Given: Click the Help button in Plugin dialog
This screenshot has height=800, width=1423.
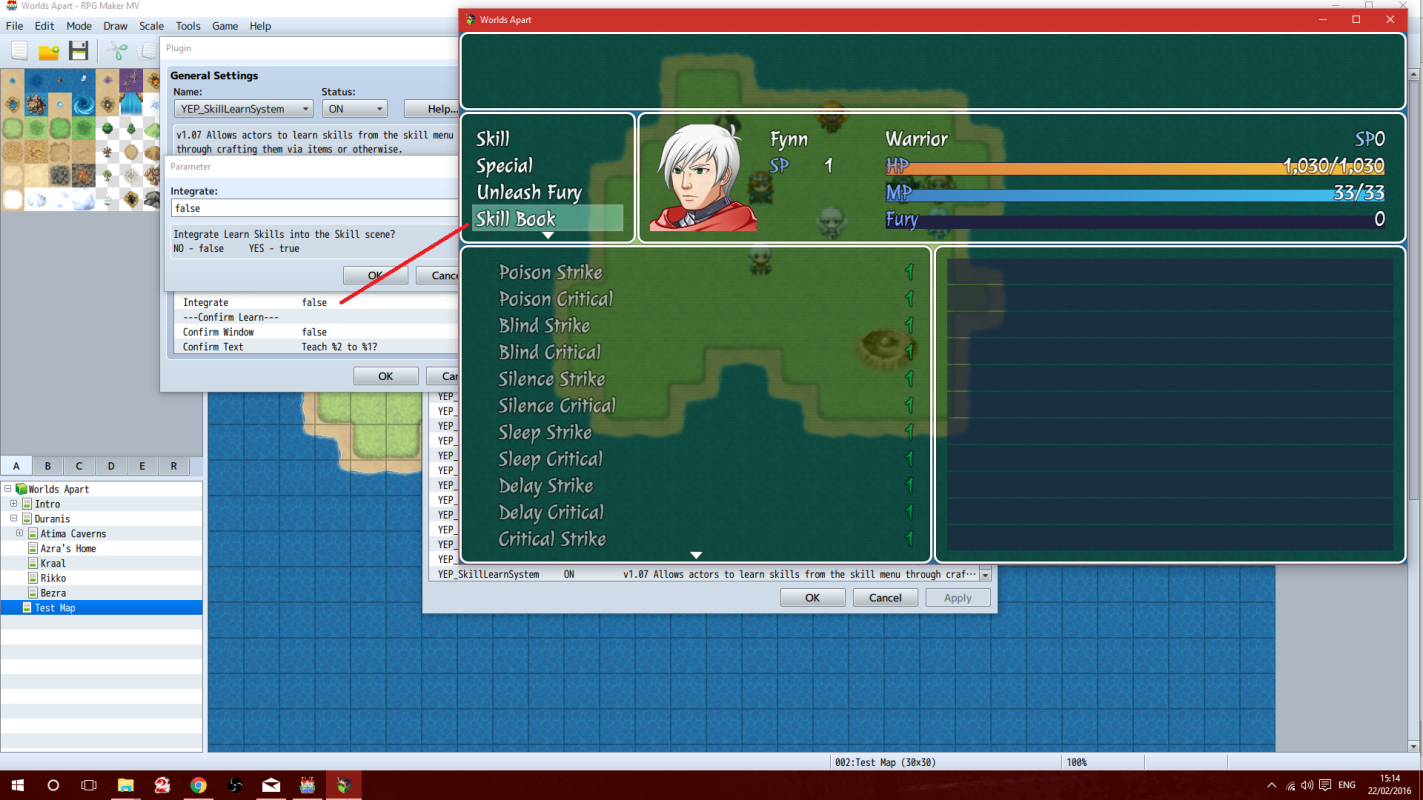Looking at the screenshot, I should point(432,109).
